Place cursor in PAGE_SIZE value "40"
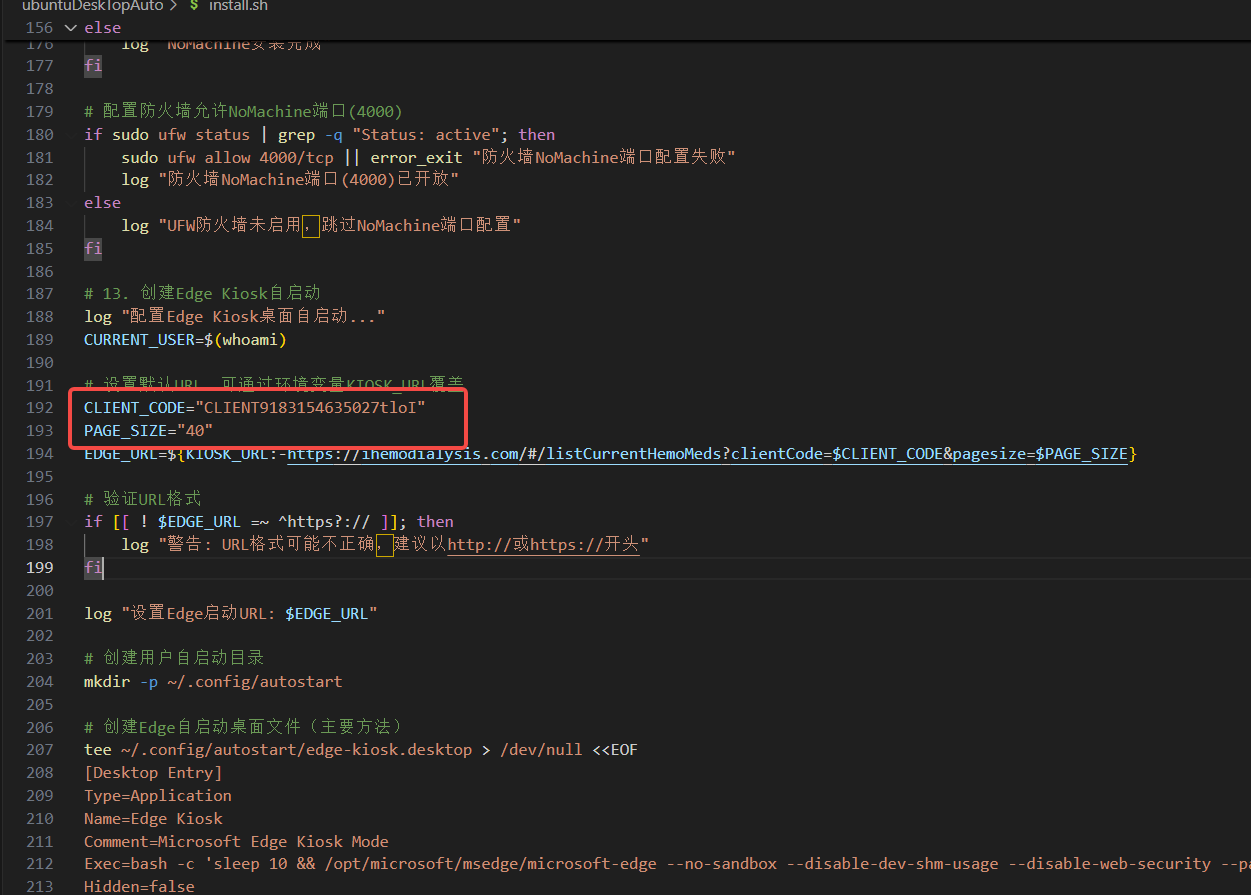 click(195, 431)
